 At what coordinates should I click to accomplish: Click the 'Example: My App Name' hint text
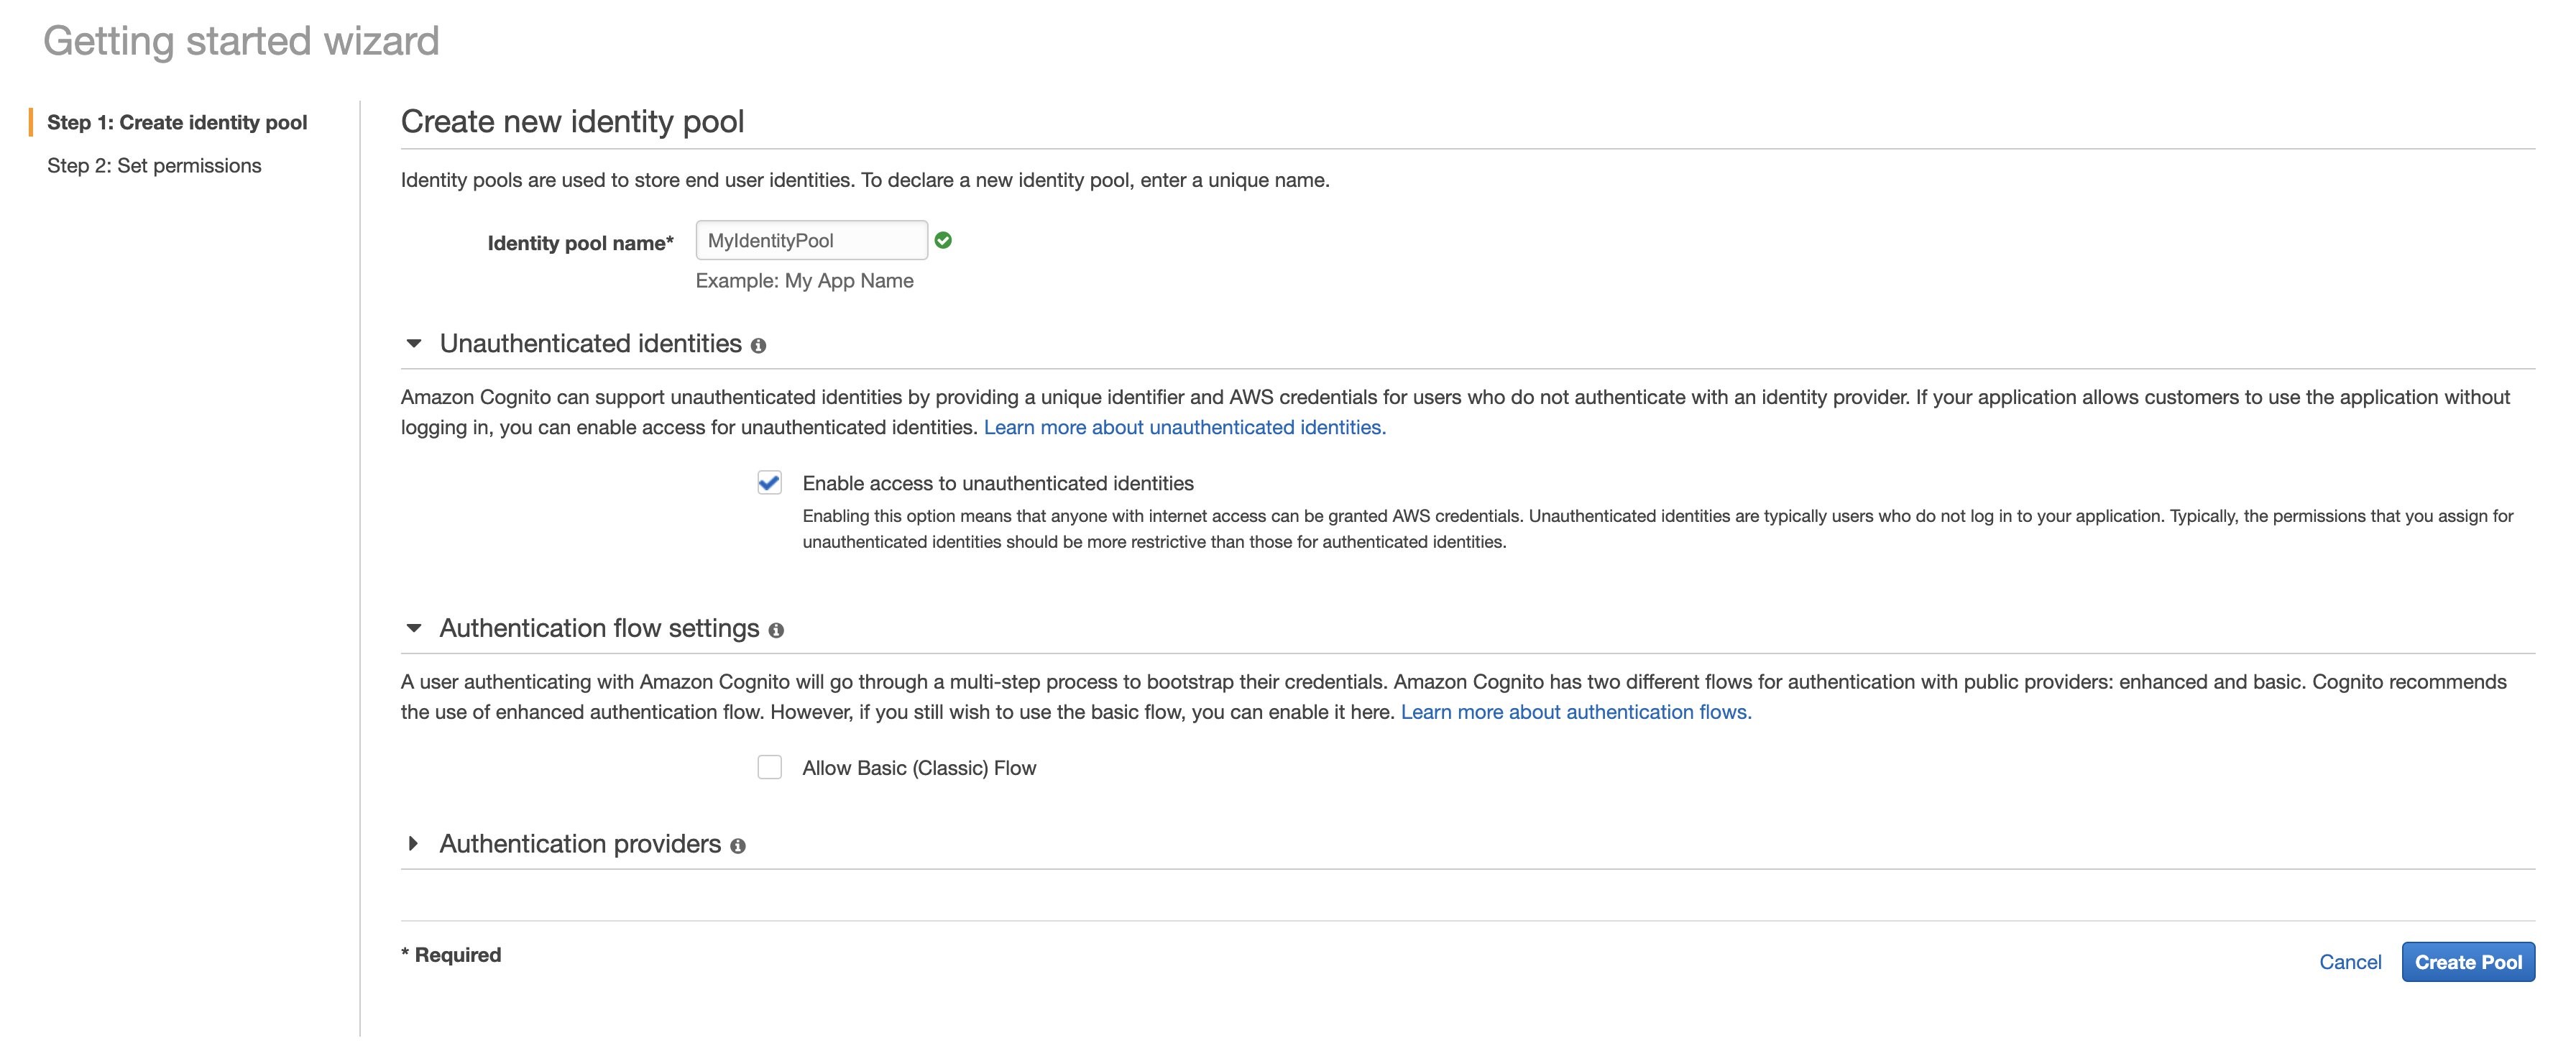point(805,281)
